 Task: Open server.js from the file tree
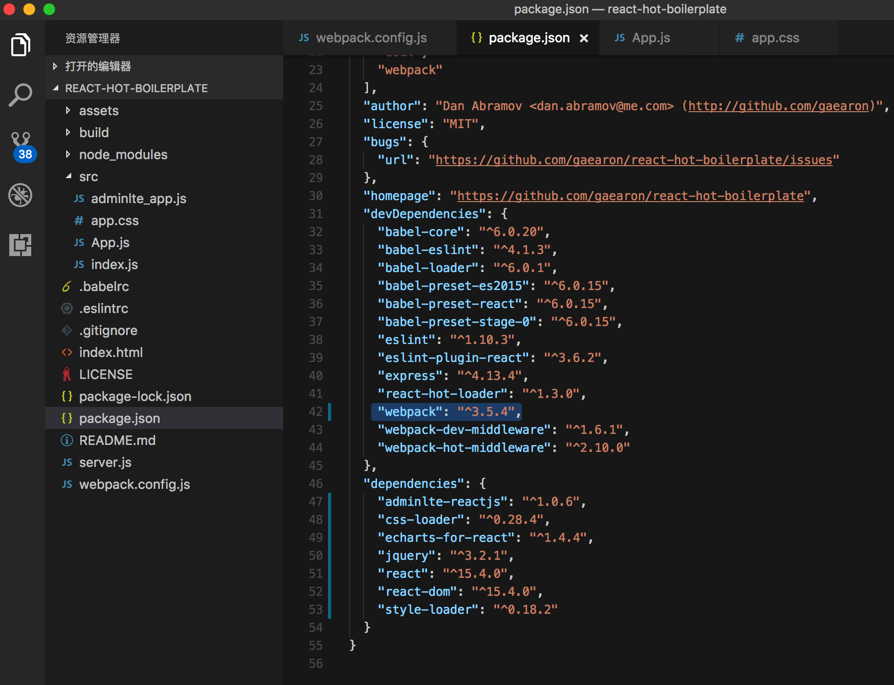105,462
